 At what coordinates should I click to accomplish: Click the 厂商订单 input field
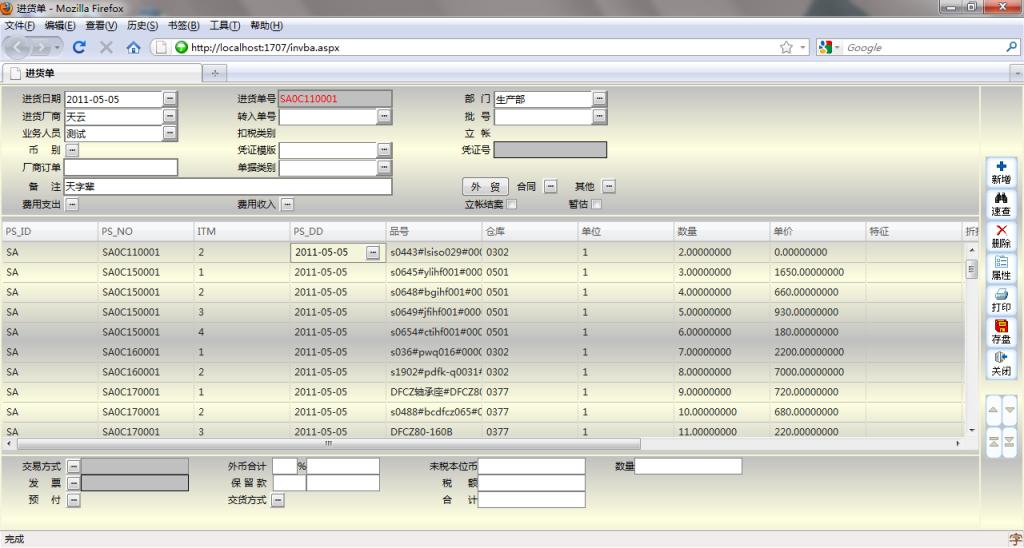point(121,167)
